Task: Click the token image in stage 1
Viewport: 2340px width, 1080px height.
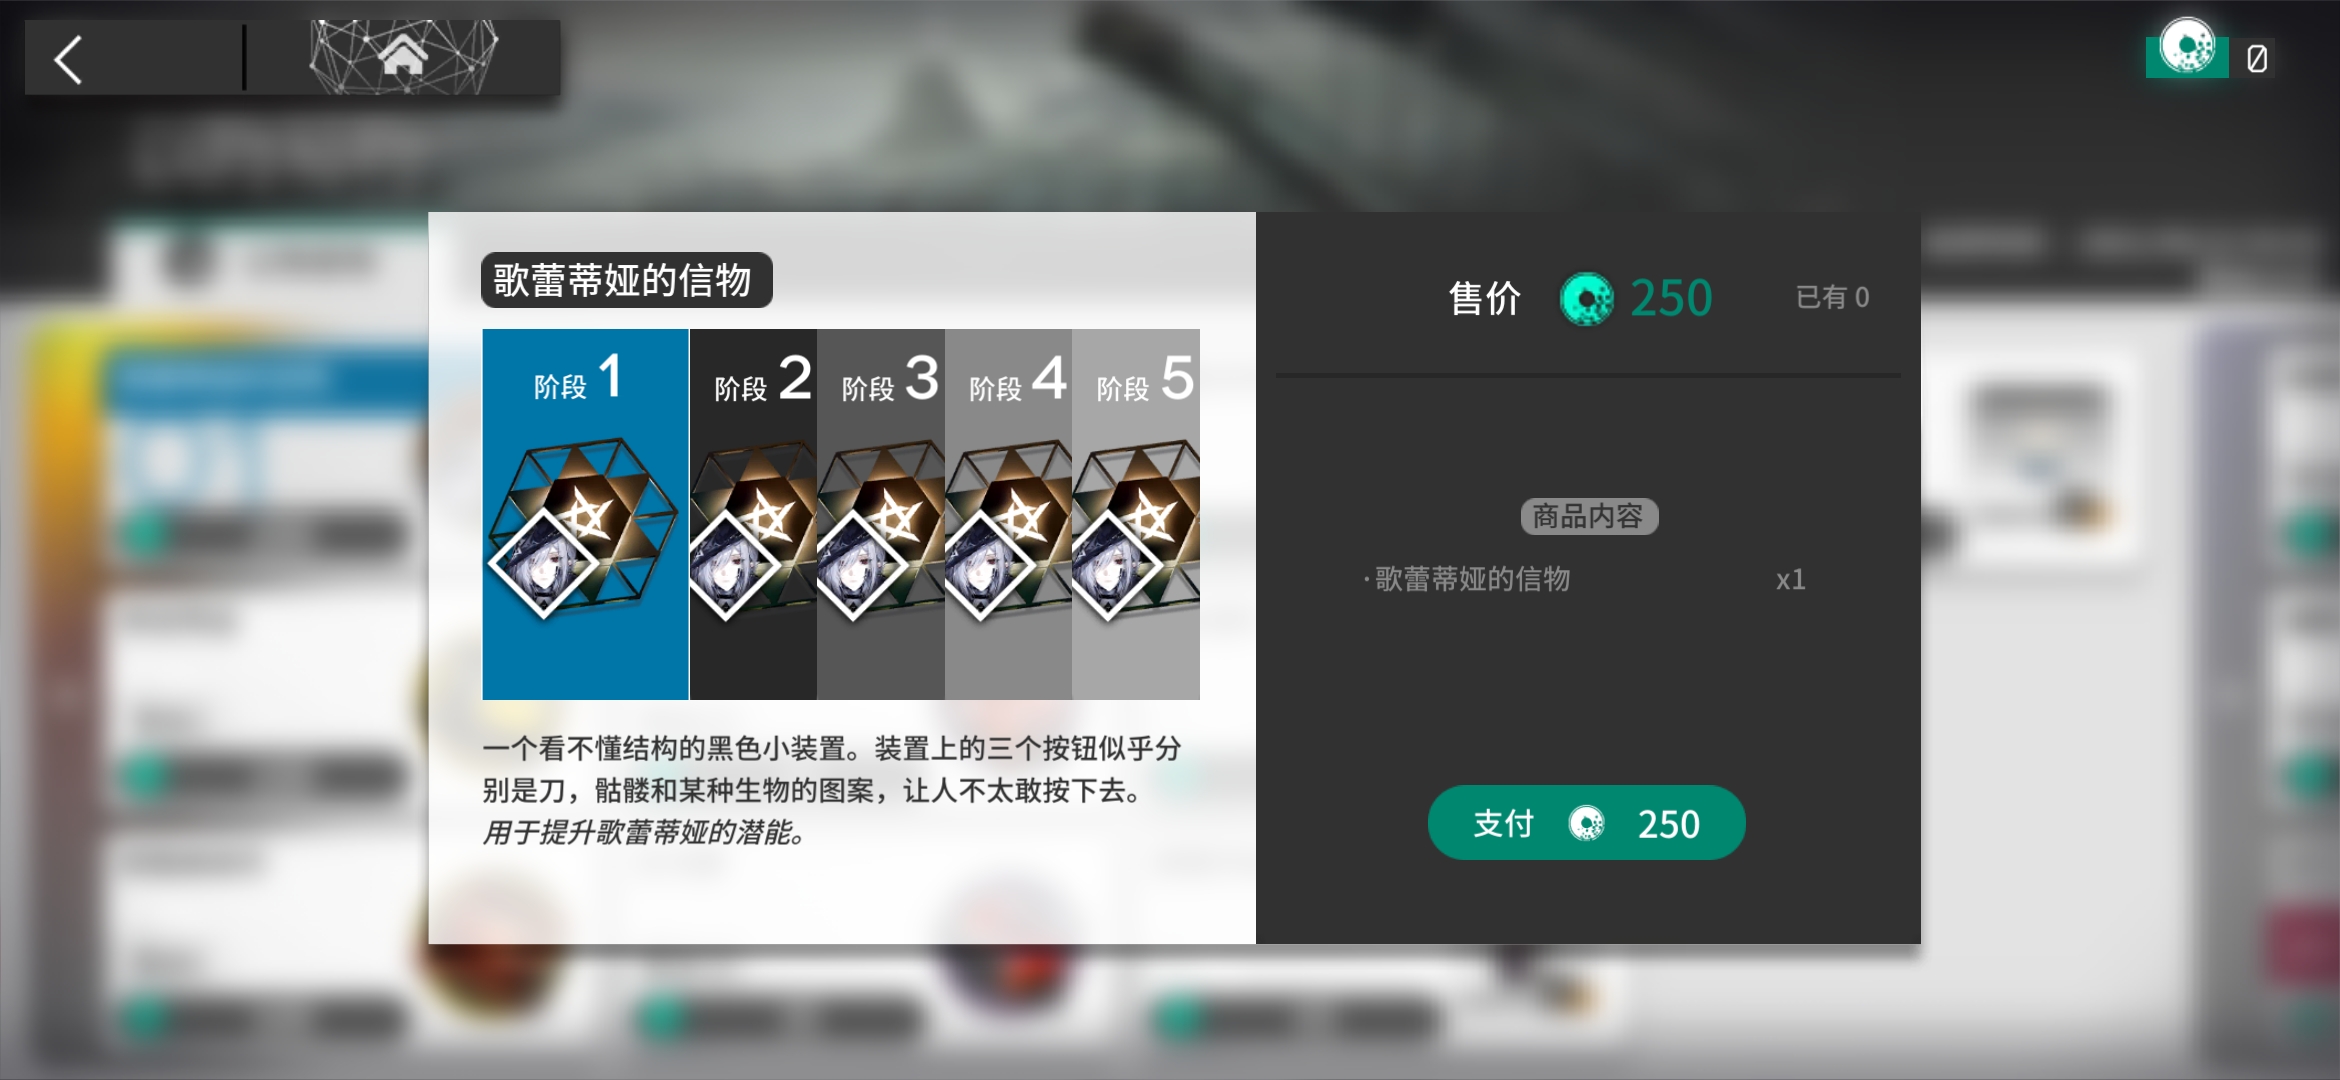Action: 583,528
